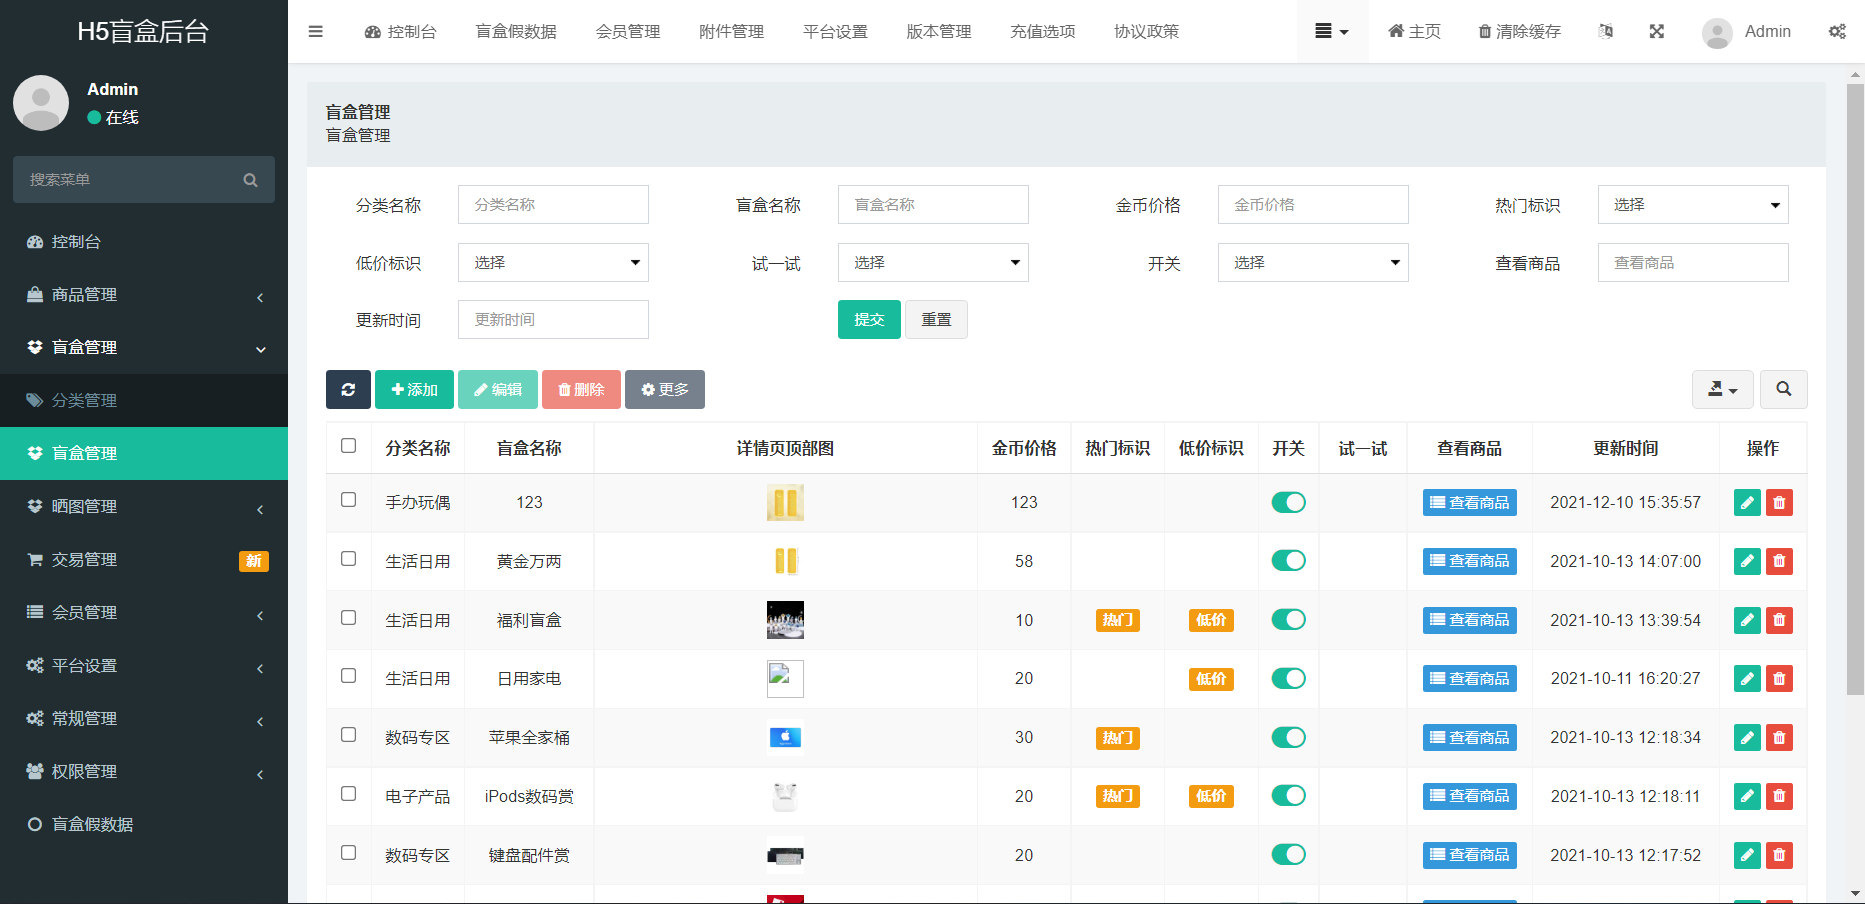1865x904 pixels.
Task: Expand the 商品管理 sidebar menu
Action: [144, 295]
